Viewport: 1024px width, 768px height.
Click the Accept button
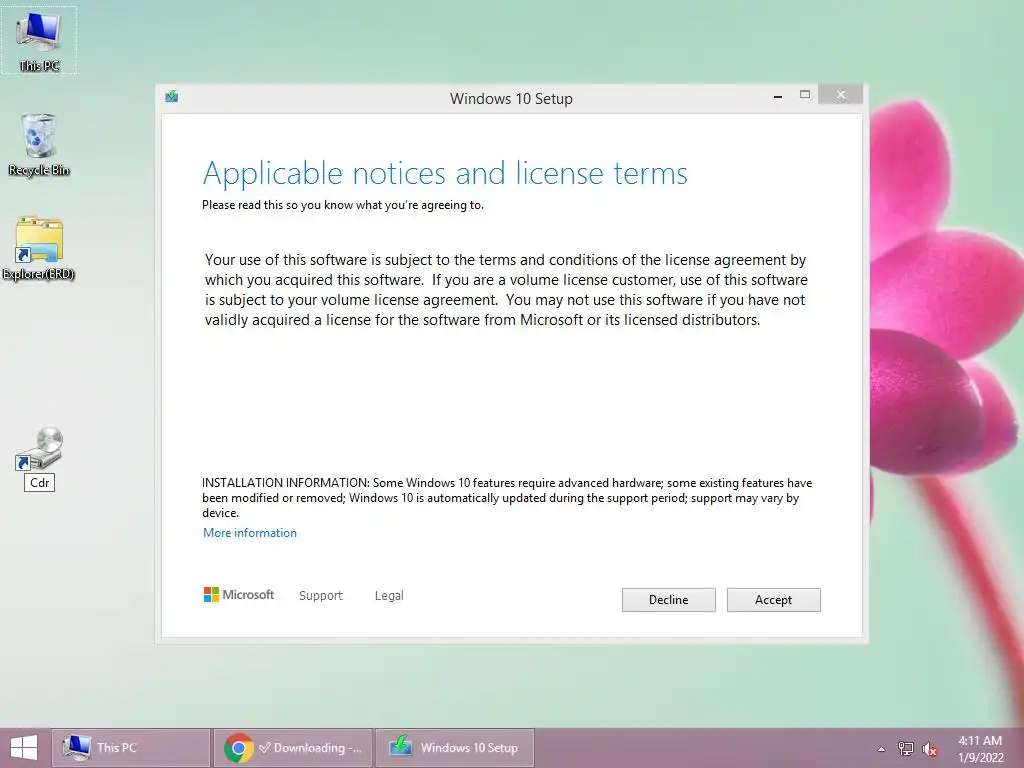click(773, 600)
